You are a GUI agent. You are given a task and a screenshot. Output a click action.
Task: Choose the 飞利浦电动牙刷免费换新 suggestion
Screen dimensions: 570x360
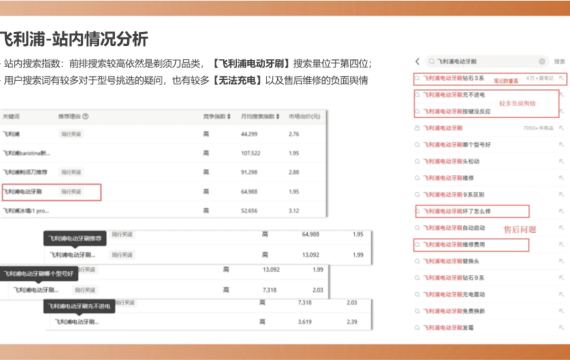point(454,311)
